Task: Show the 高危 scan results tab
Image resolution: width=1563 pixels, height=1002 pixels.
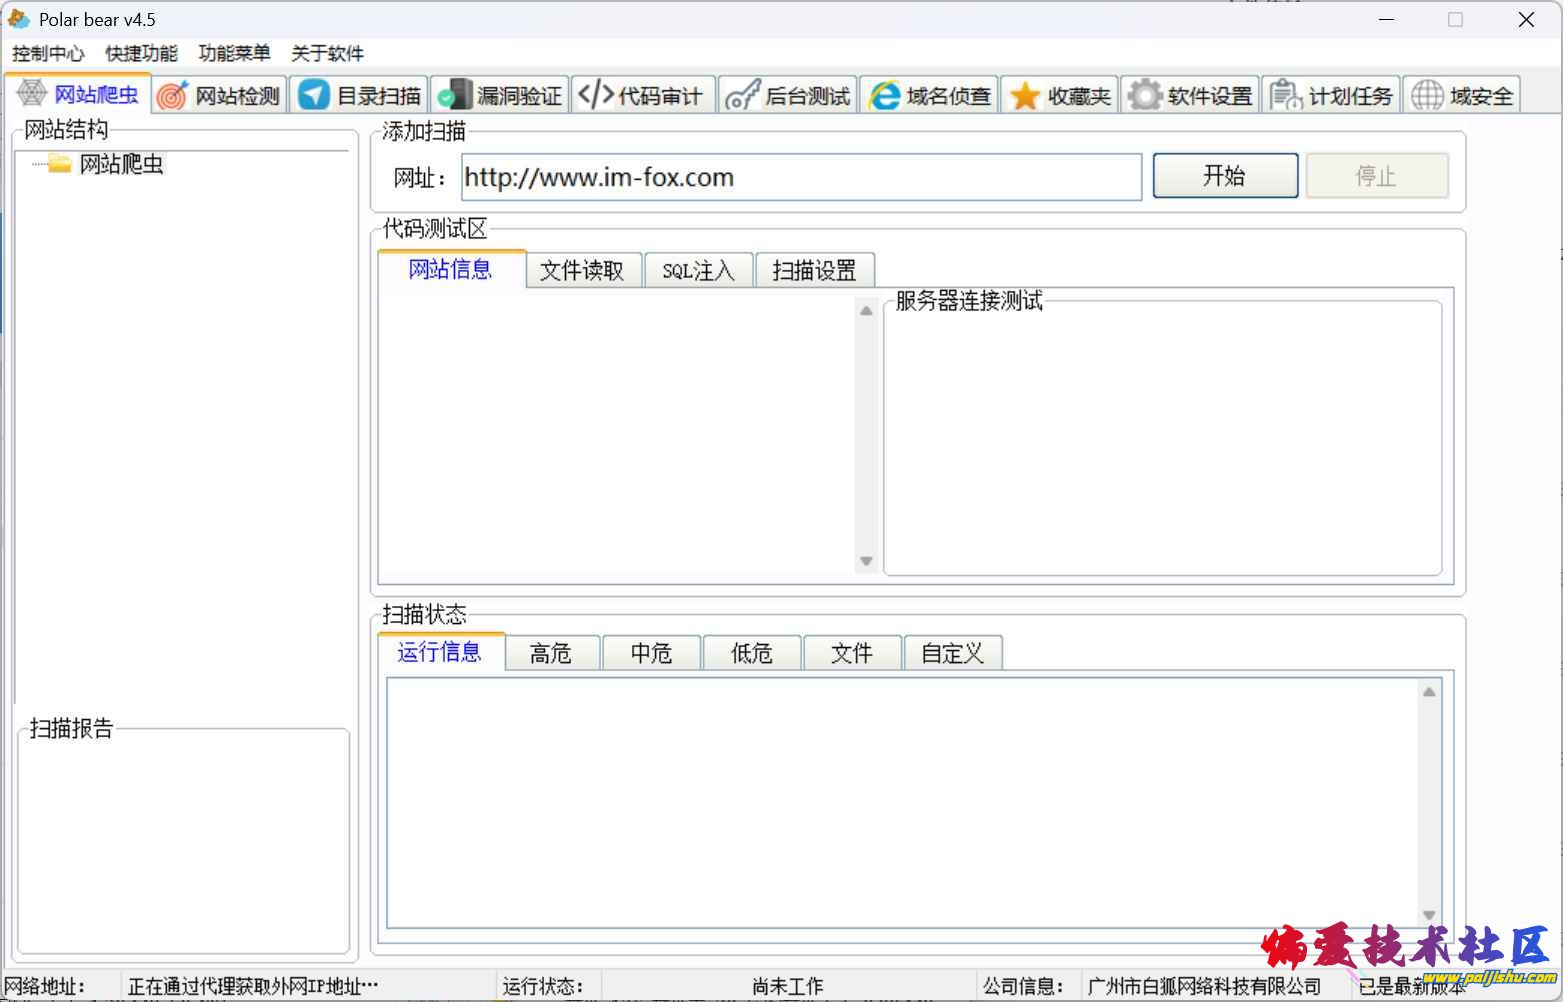Action: pos(551,654)
